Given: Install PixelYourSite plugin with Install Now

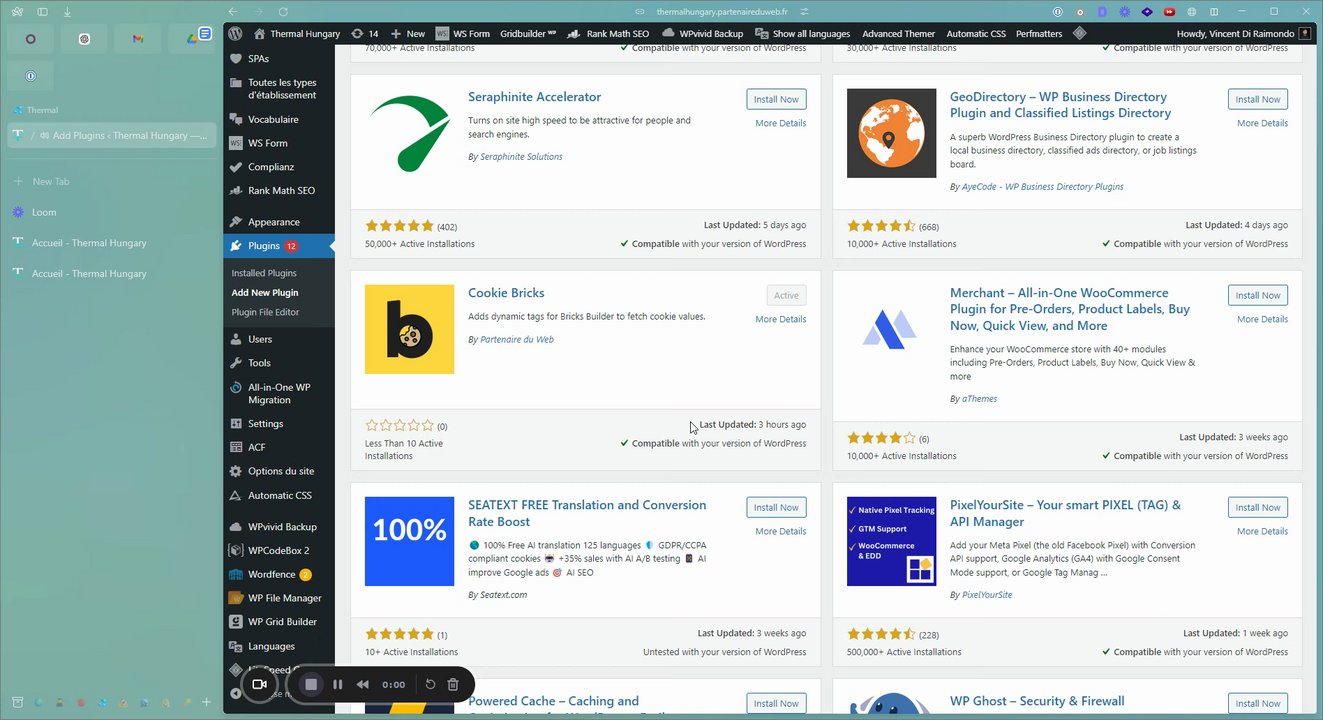Looking at the screenshot, I should tap(1258, 507).
